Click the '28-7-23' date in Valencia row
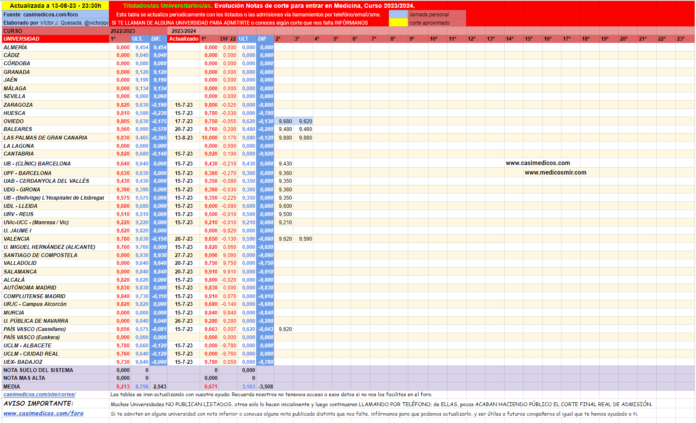This screenshot has width=696, height=423. [184, 239]
